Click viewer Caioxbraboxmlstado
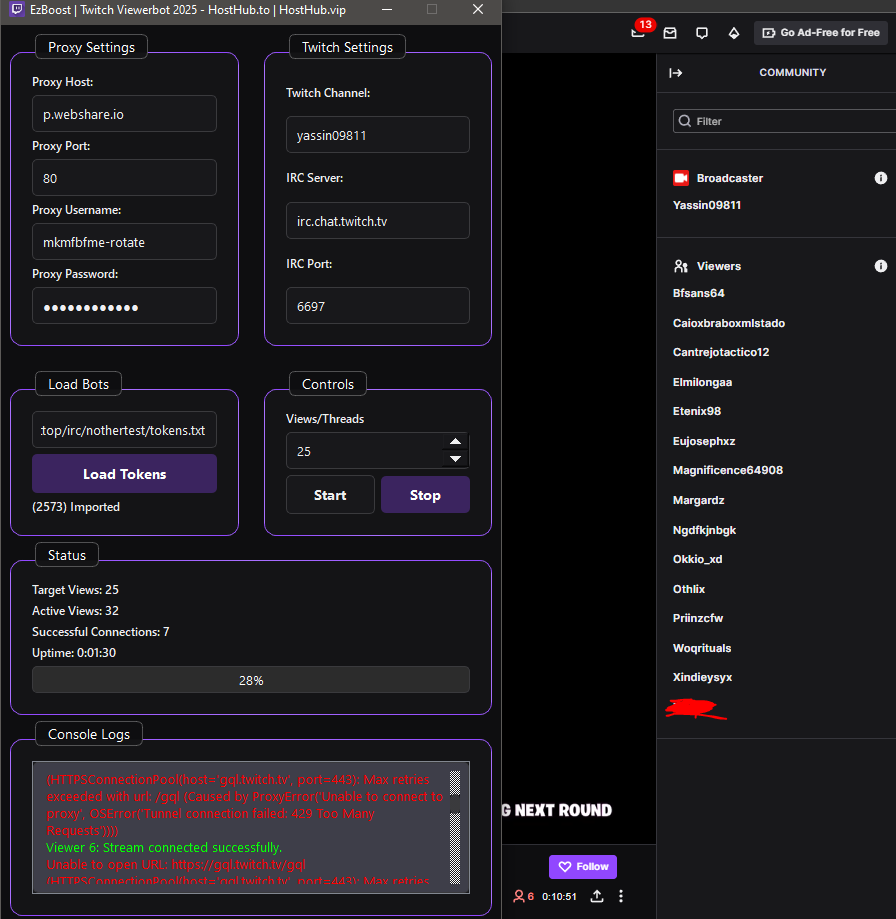 729,323
